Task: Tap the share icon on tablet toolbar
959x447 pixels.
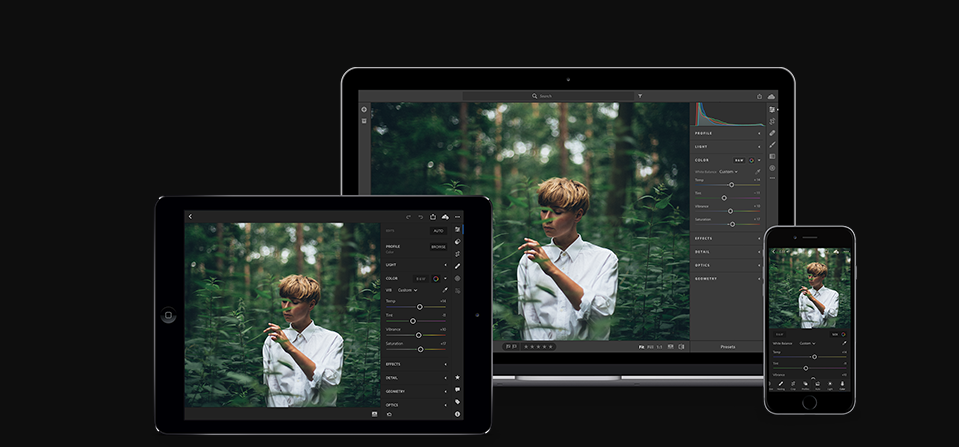Action: (433, 216)
